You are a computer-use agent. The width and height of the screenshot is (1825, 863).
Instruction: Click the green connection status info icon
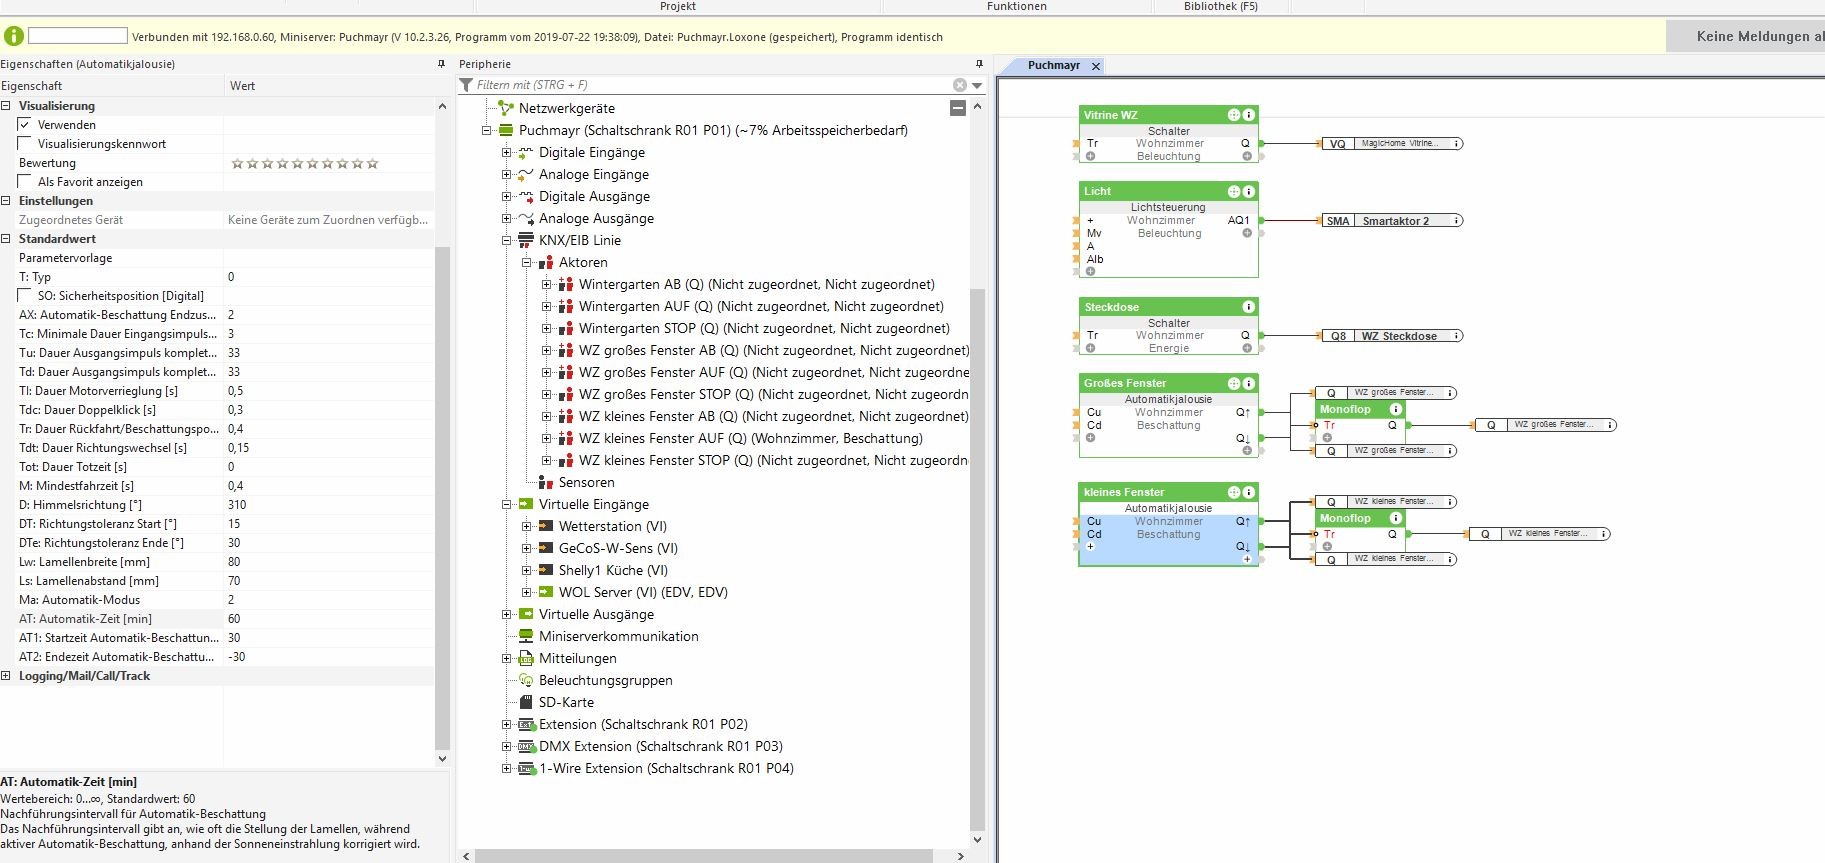[14, 36]
